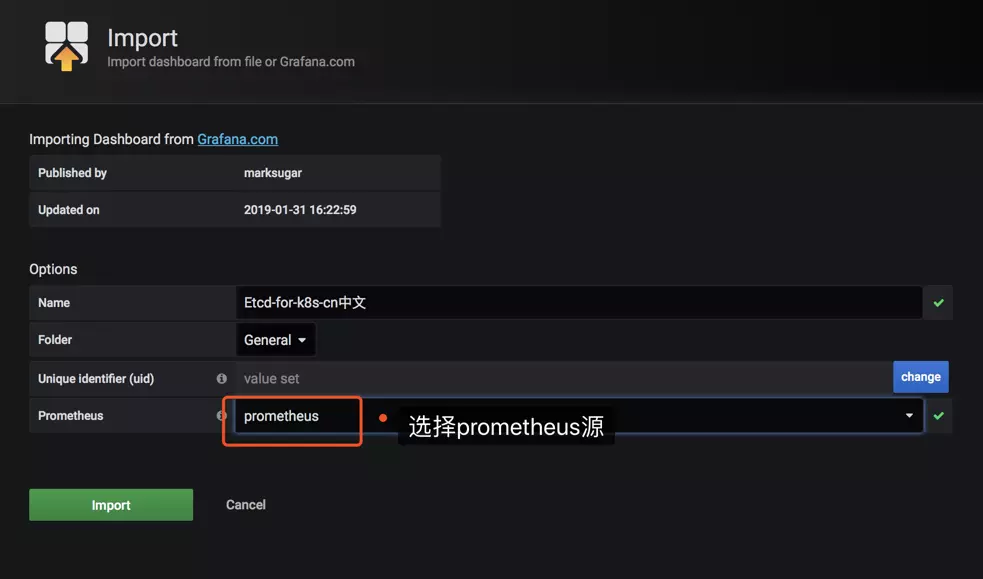Edit the dashboard Name input field
Image resolution: width=983 pixels, height=579 pixels.
(x=579, y=303)
